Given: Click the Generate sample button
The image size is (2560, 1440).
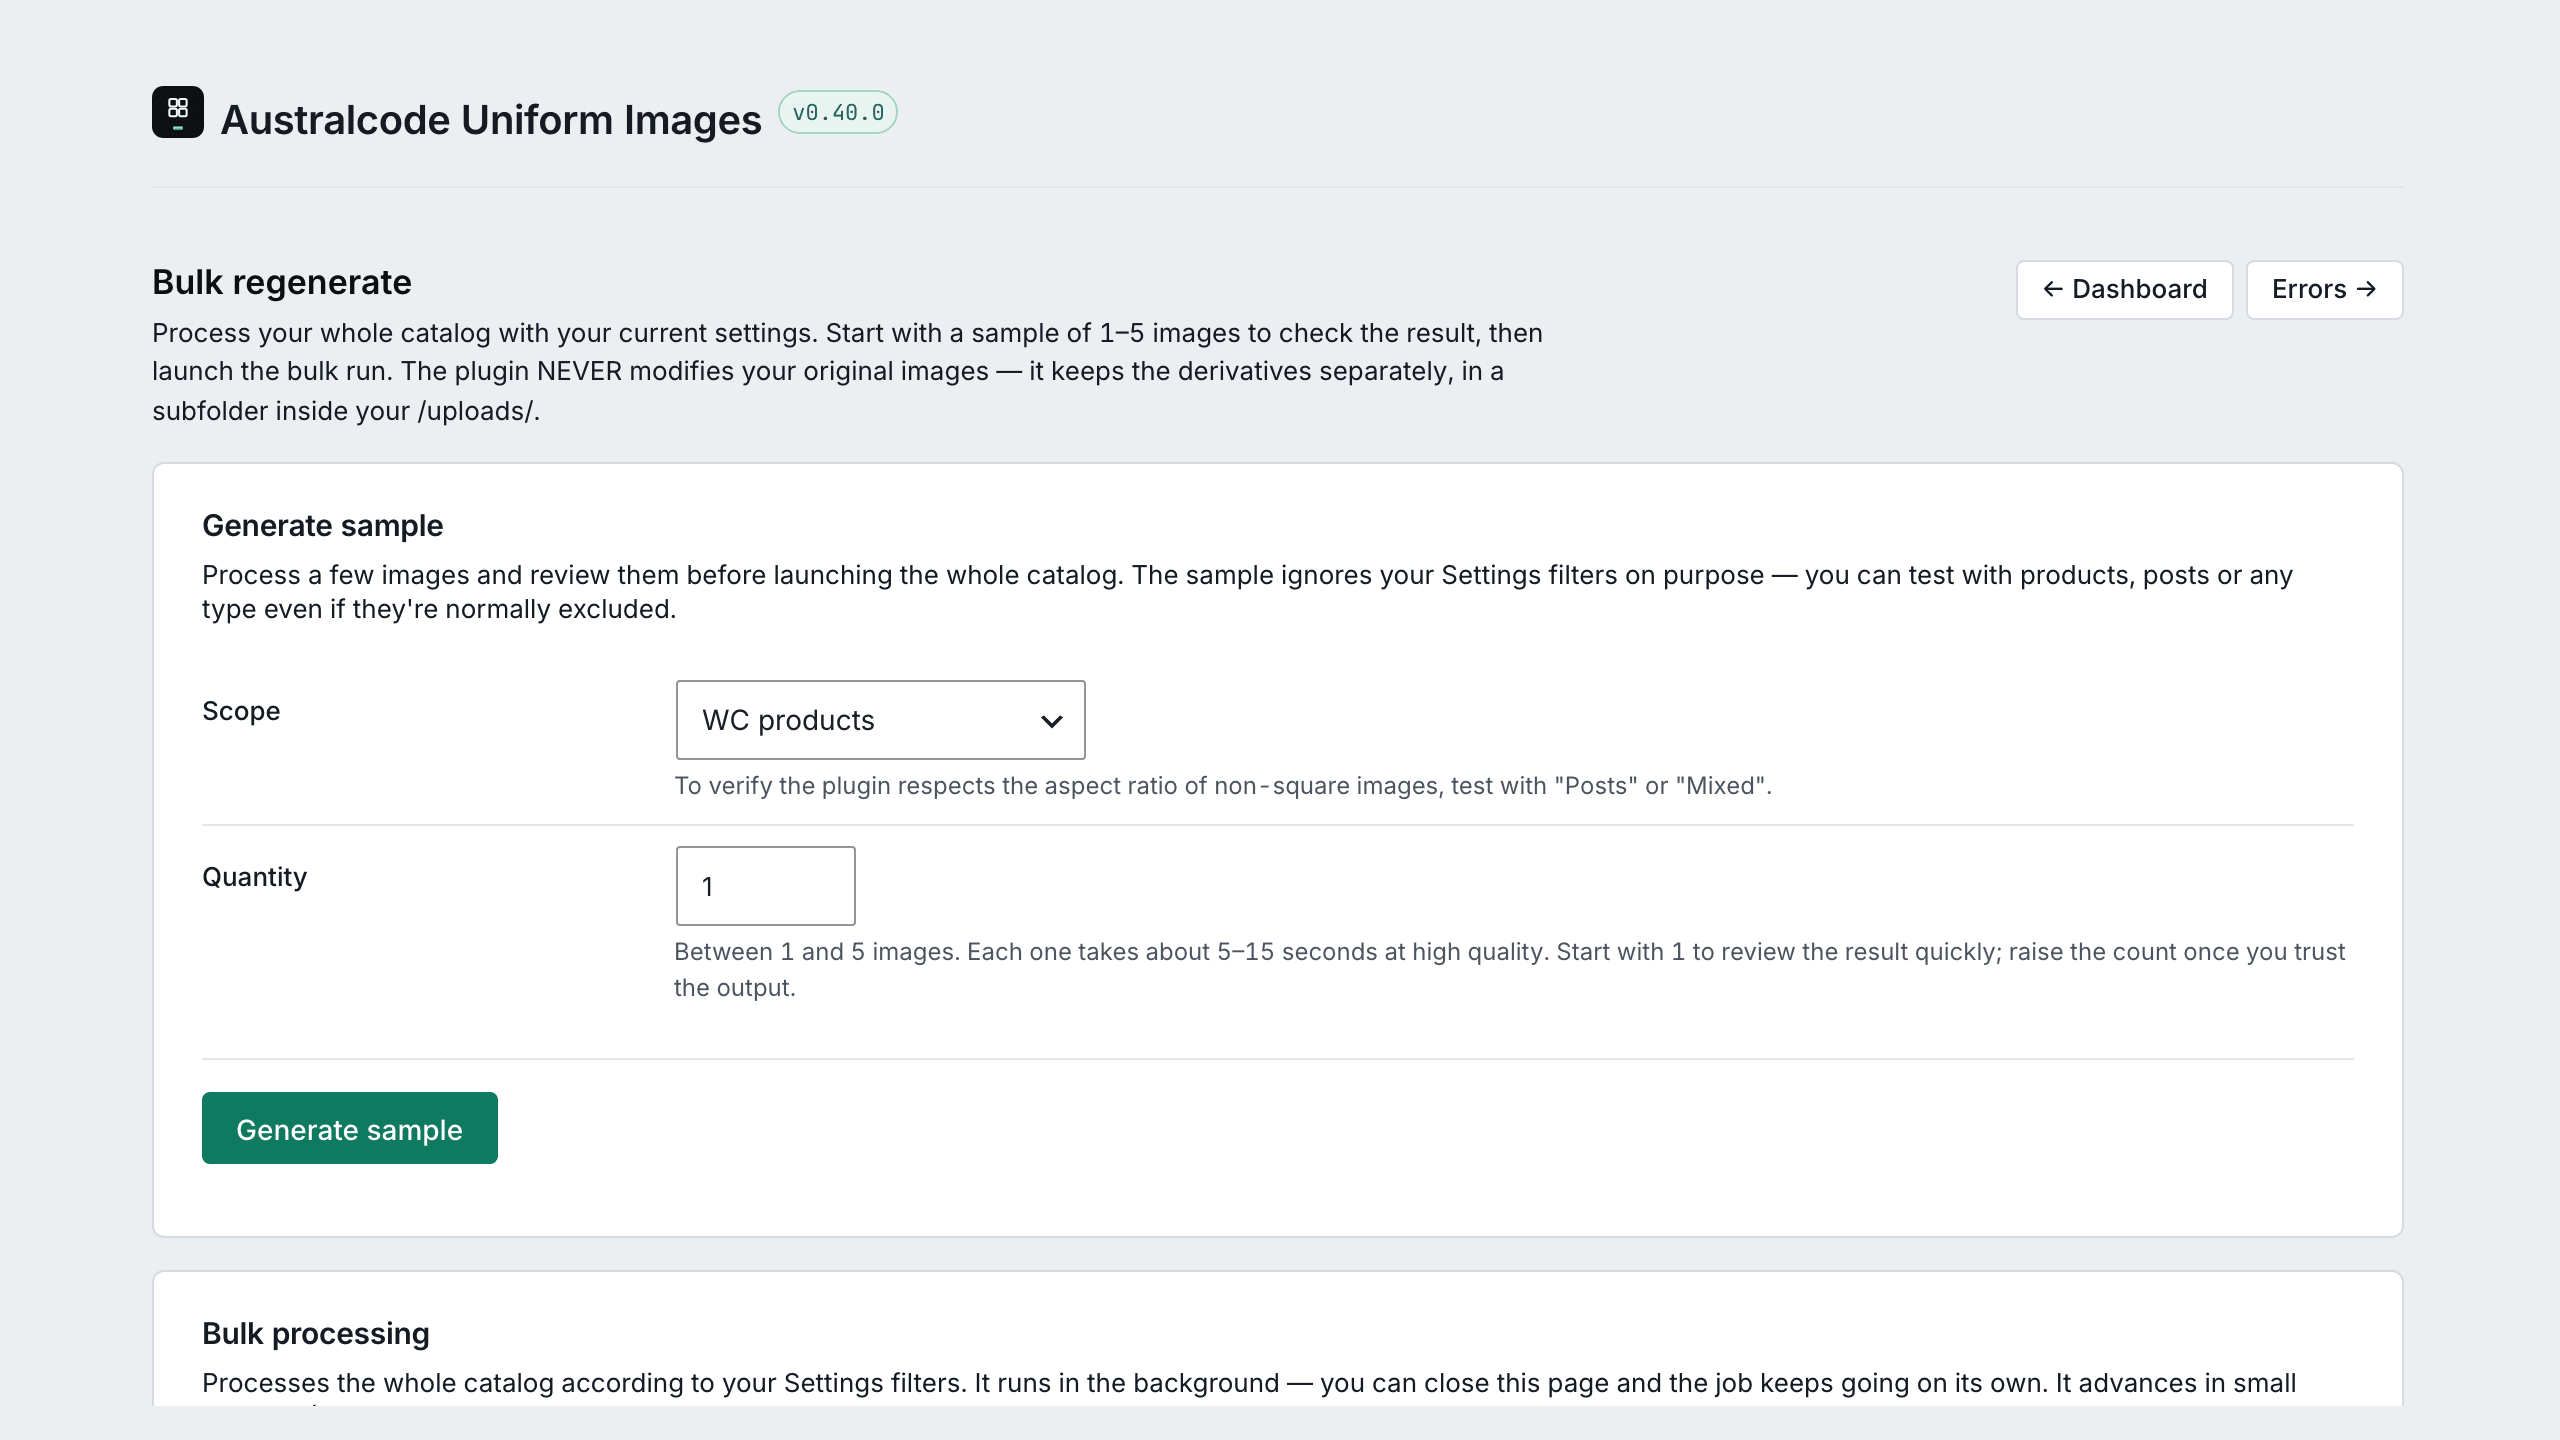Looking at the screenshot, I should pos(350,1128).
